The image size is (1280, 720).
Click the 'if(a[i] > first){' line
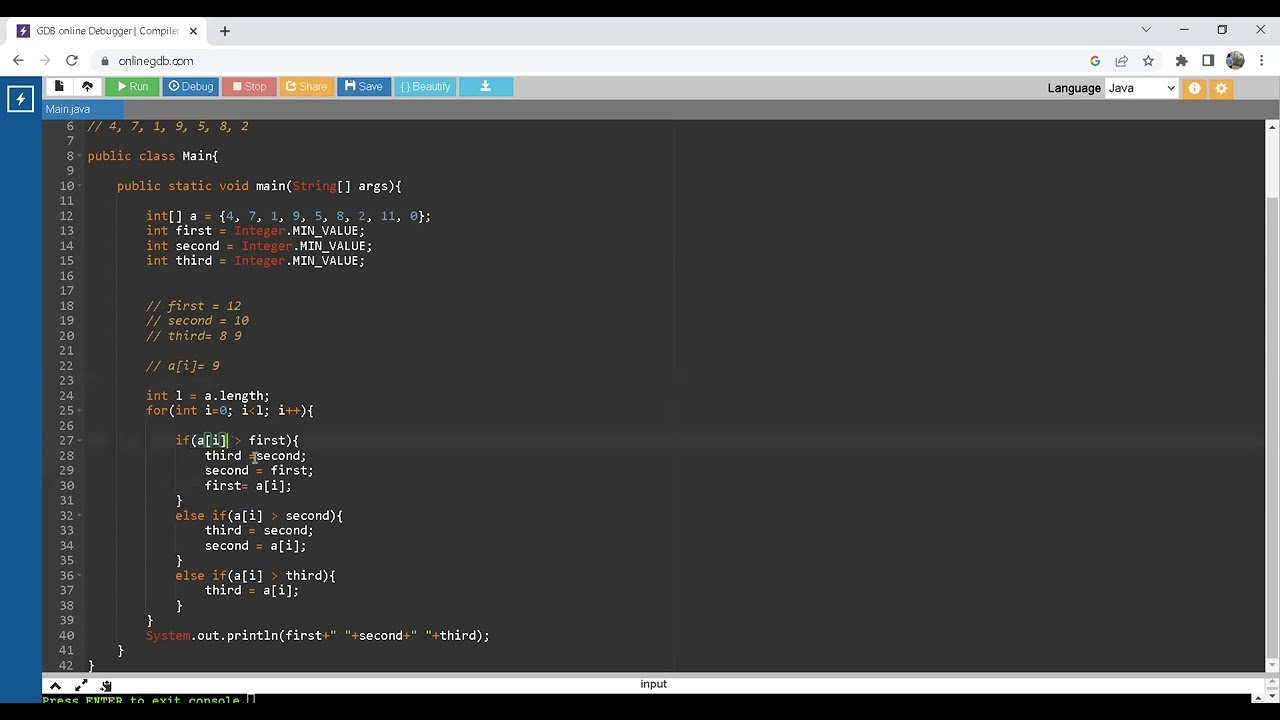click(237, 441)
